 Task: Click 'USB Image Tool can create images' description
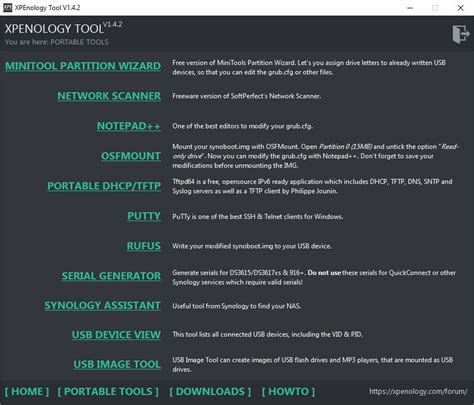point(312,365)
